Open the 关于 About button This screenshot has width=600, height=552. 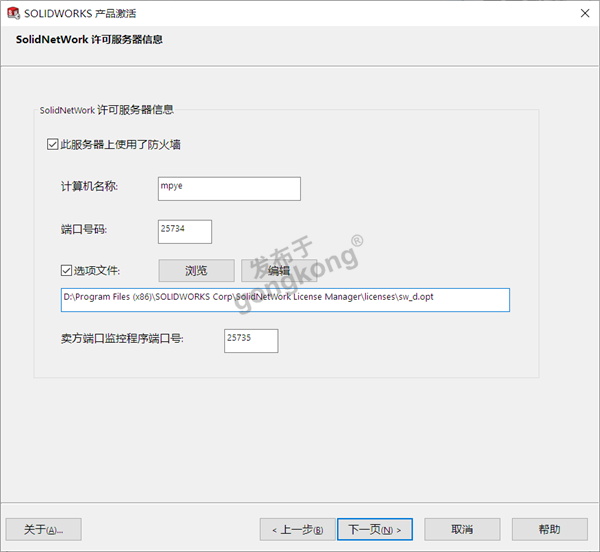pos(44,529)
